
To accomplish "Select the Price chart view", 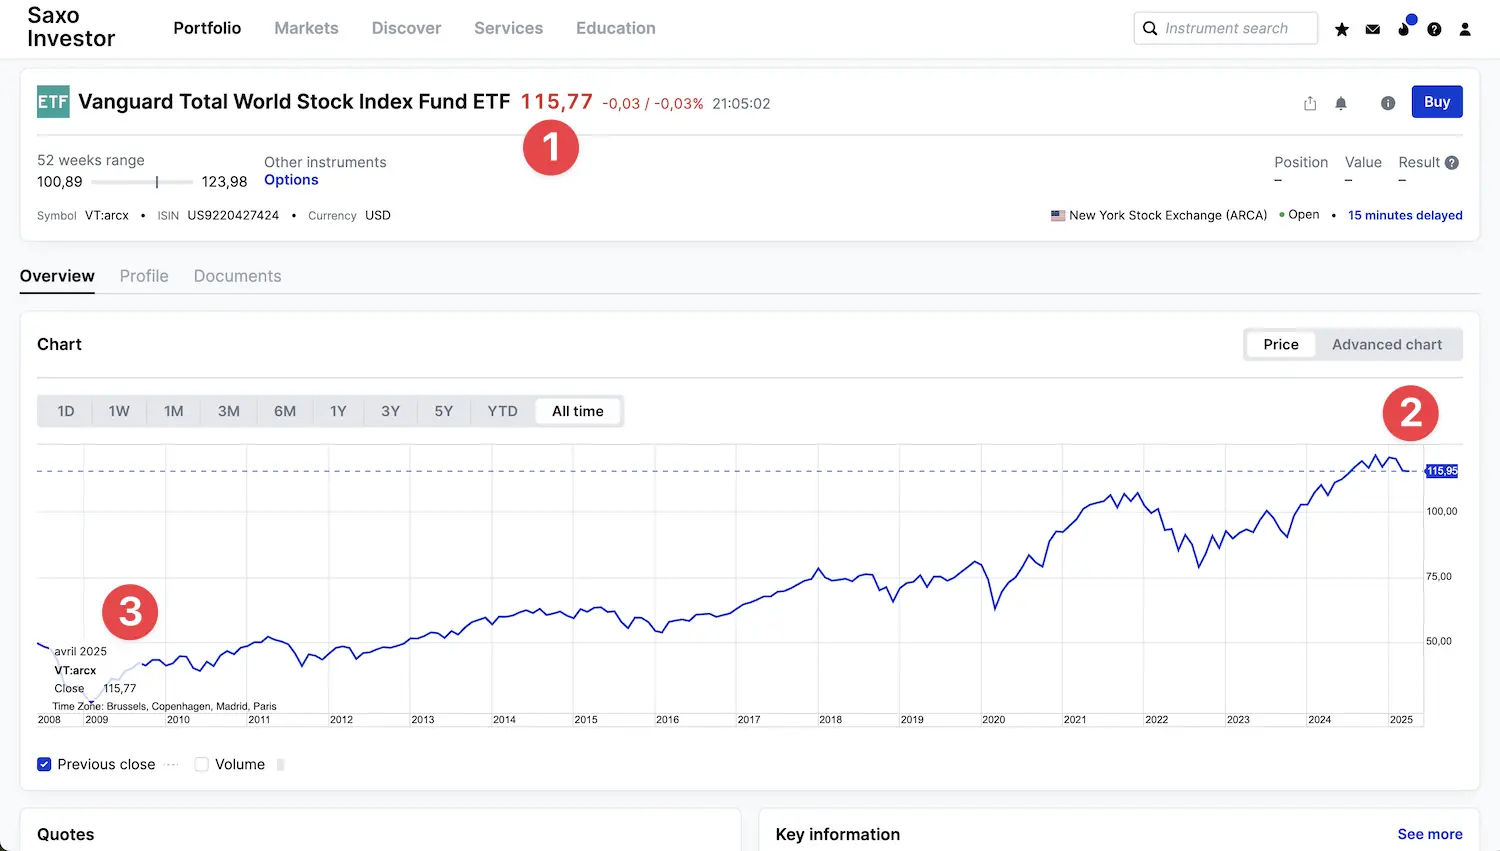I will 1281,344.
